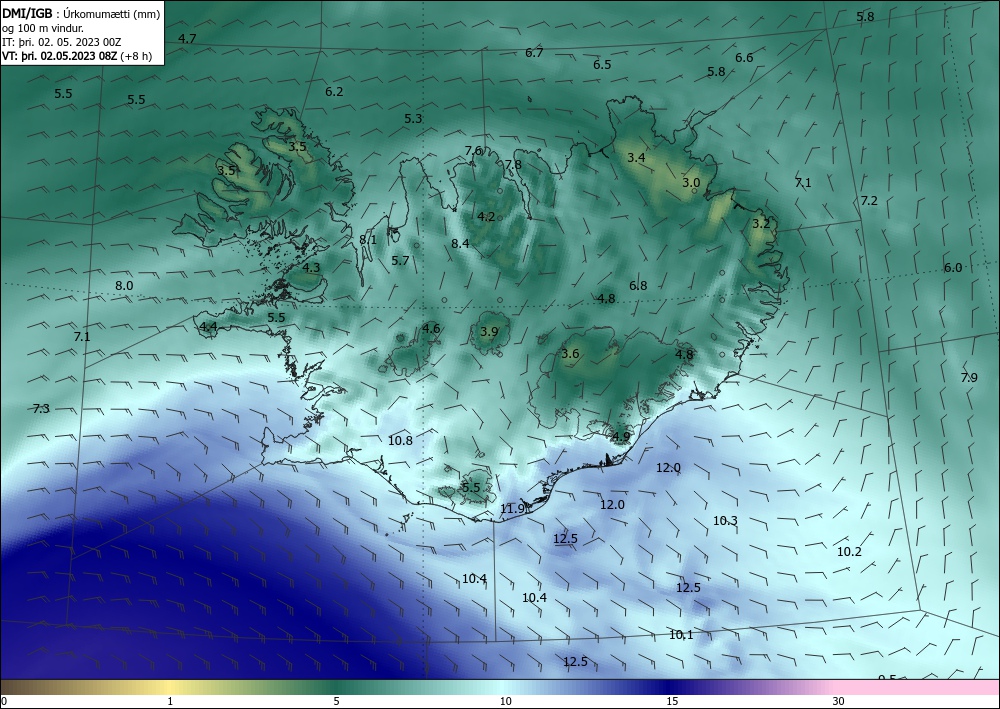This screenshot has height=709, width=1000.
Task: Select the 5.7 value label
Action: click(401, 260)
